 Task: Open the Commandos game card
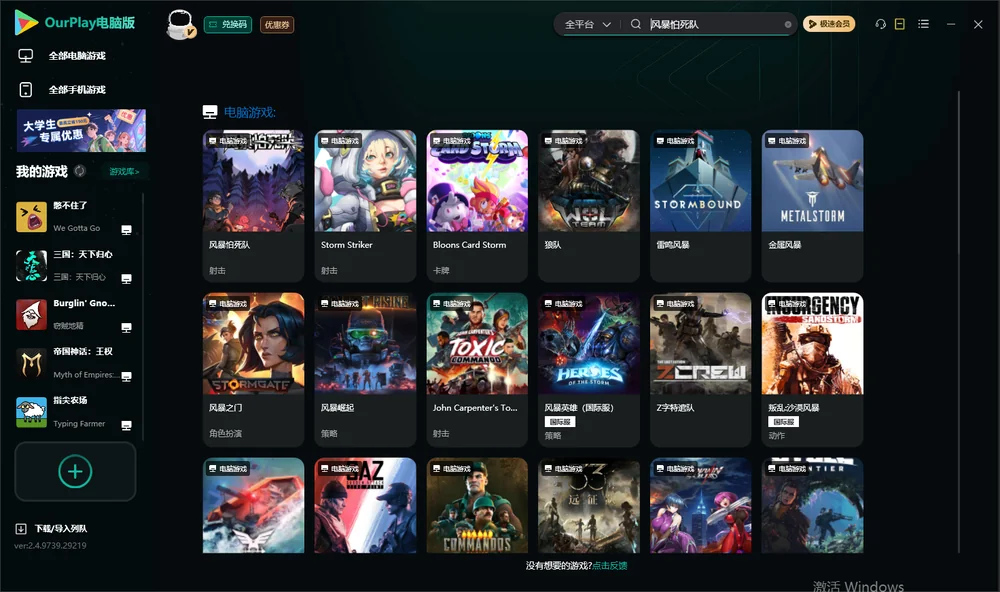pos(477,505)
